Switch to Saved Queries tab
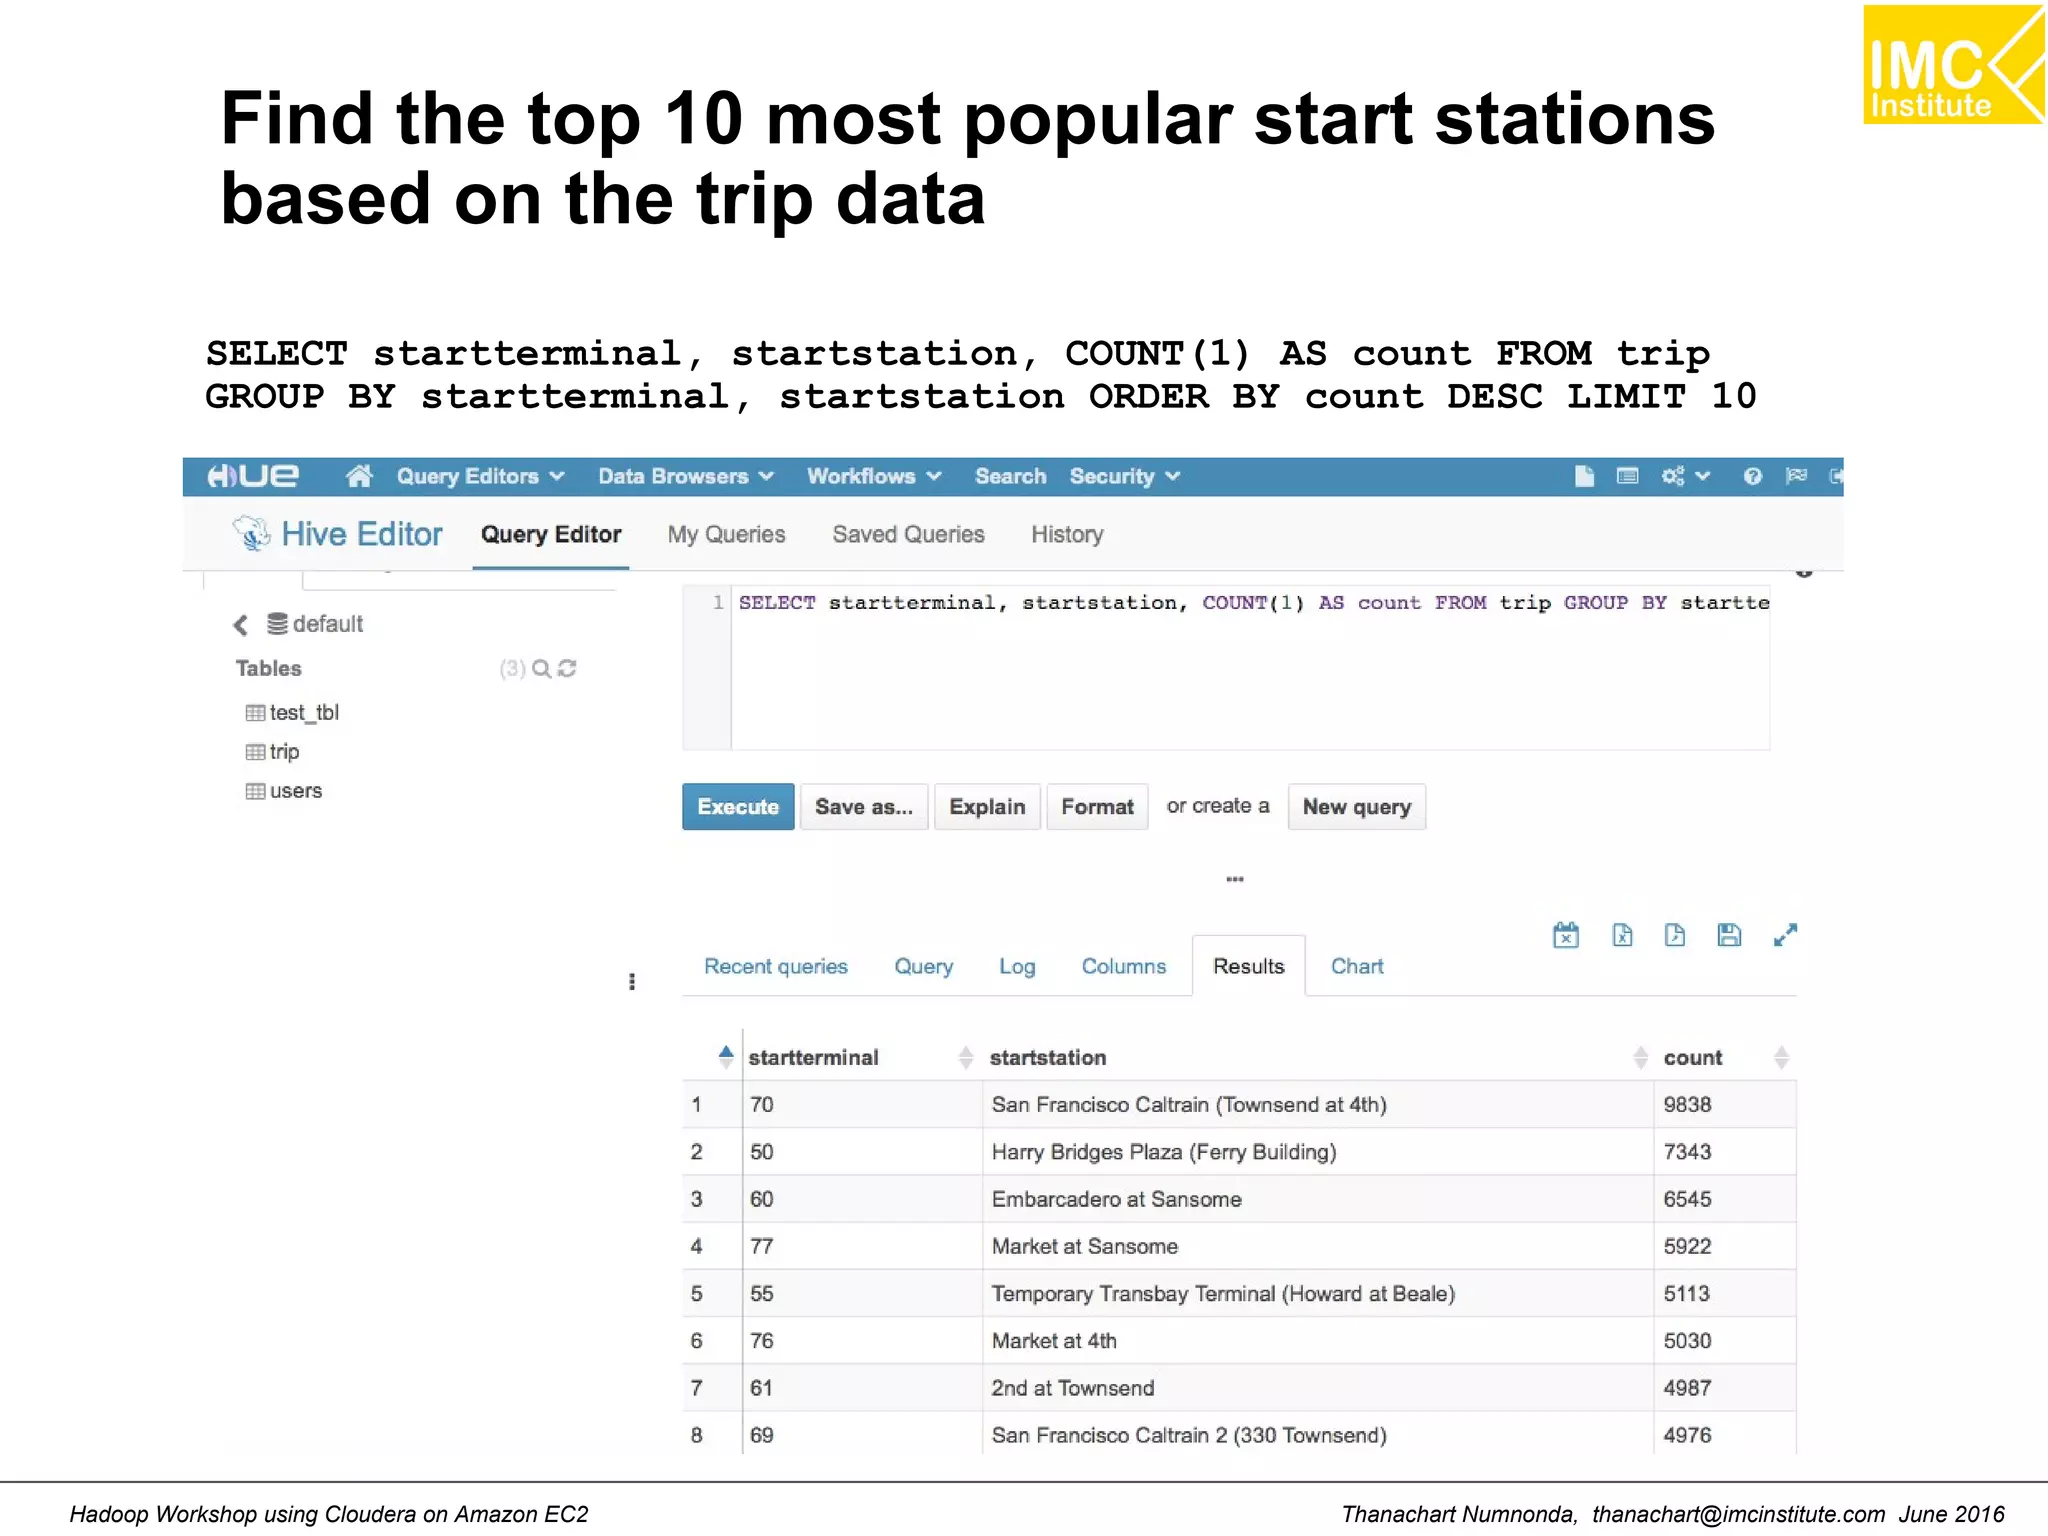 click(x=908, y=535)
